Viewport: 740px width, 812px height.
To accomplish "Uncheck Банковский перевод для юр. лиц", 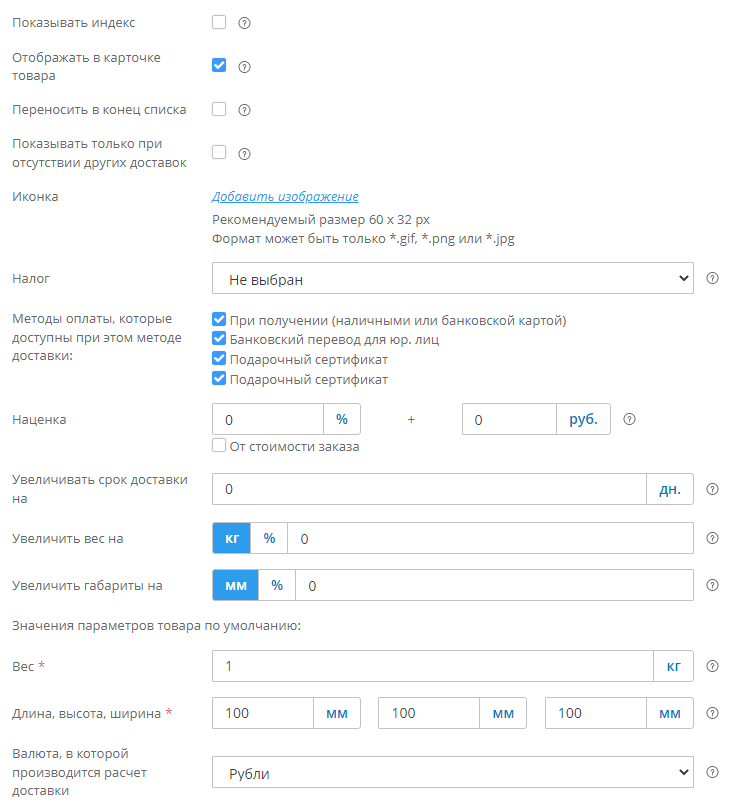I will 220,340.
